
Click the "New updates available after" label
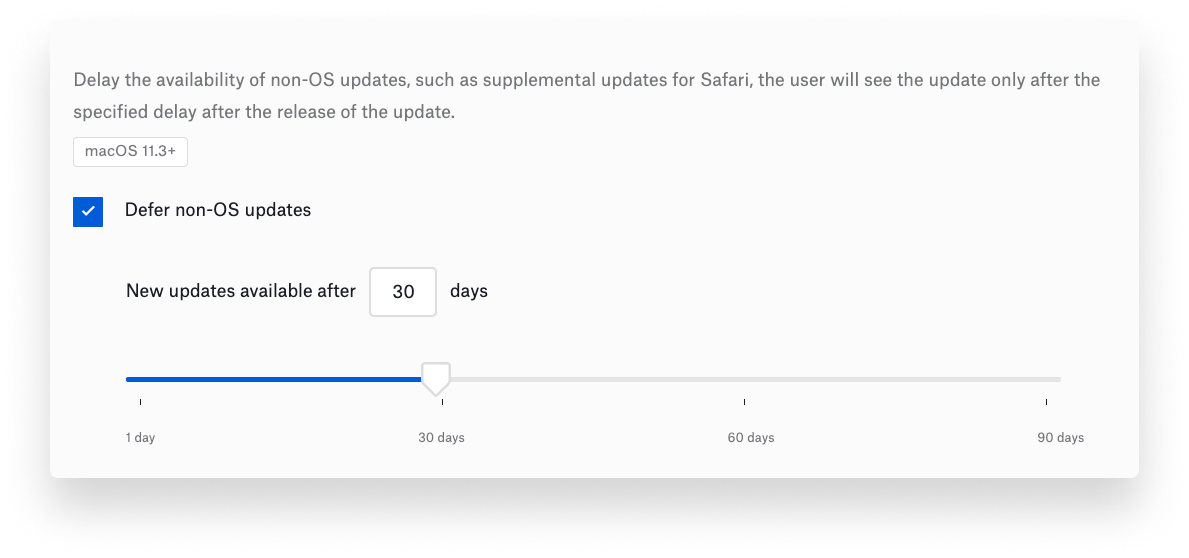(x=241, y=292)
